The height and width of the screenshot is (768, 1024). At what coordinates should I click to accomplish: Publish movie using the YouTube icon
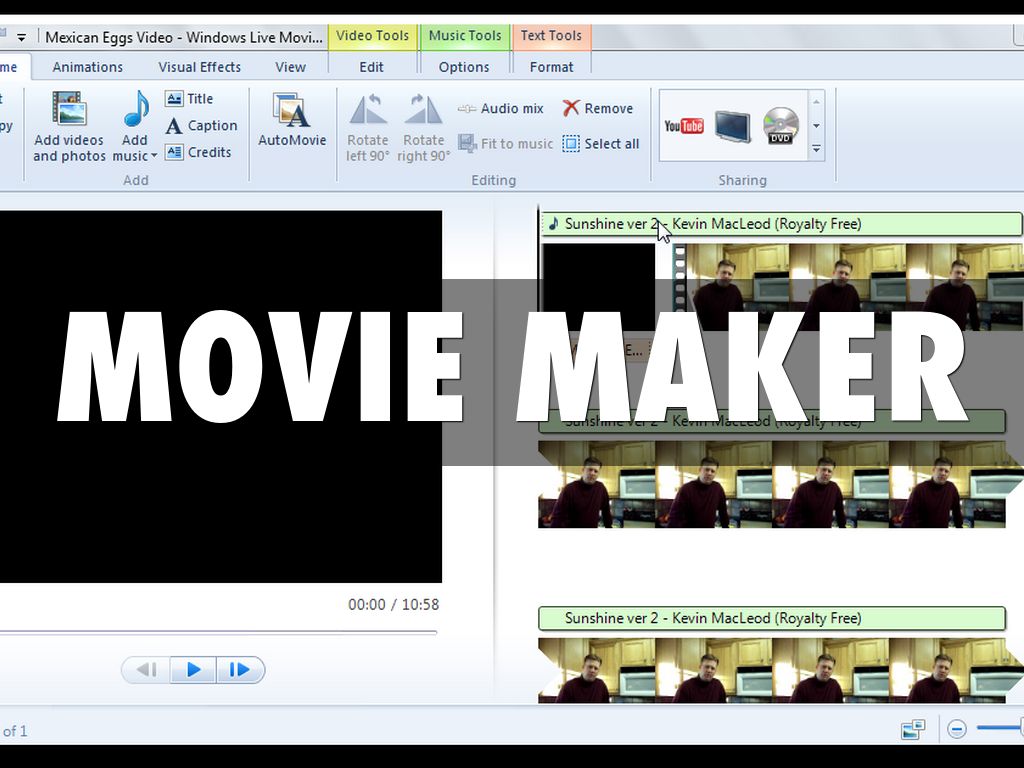point(684,126)
